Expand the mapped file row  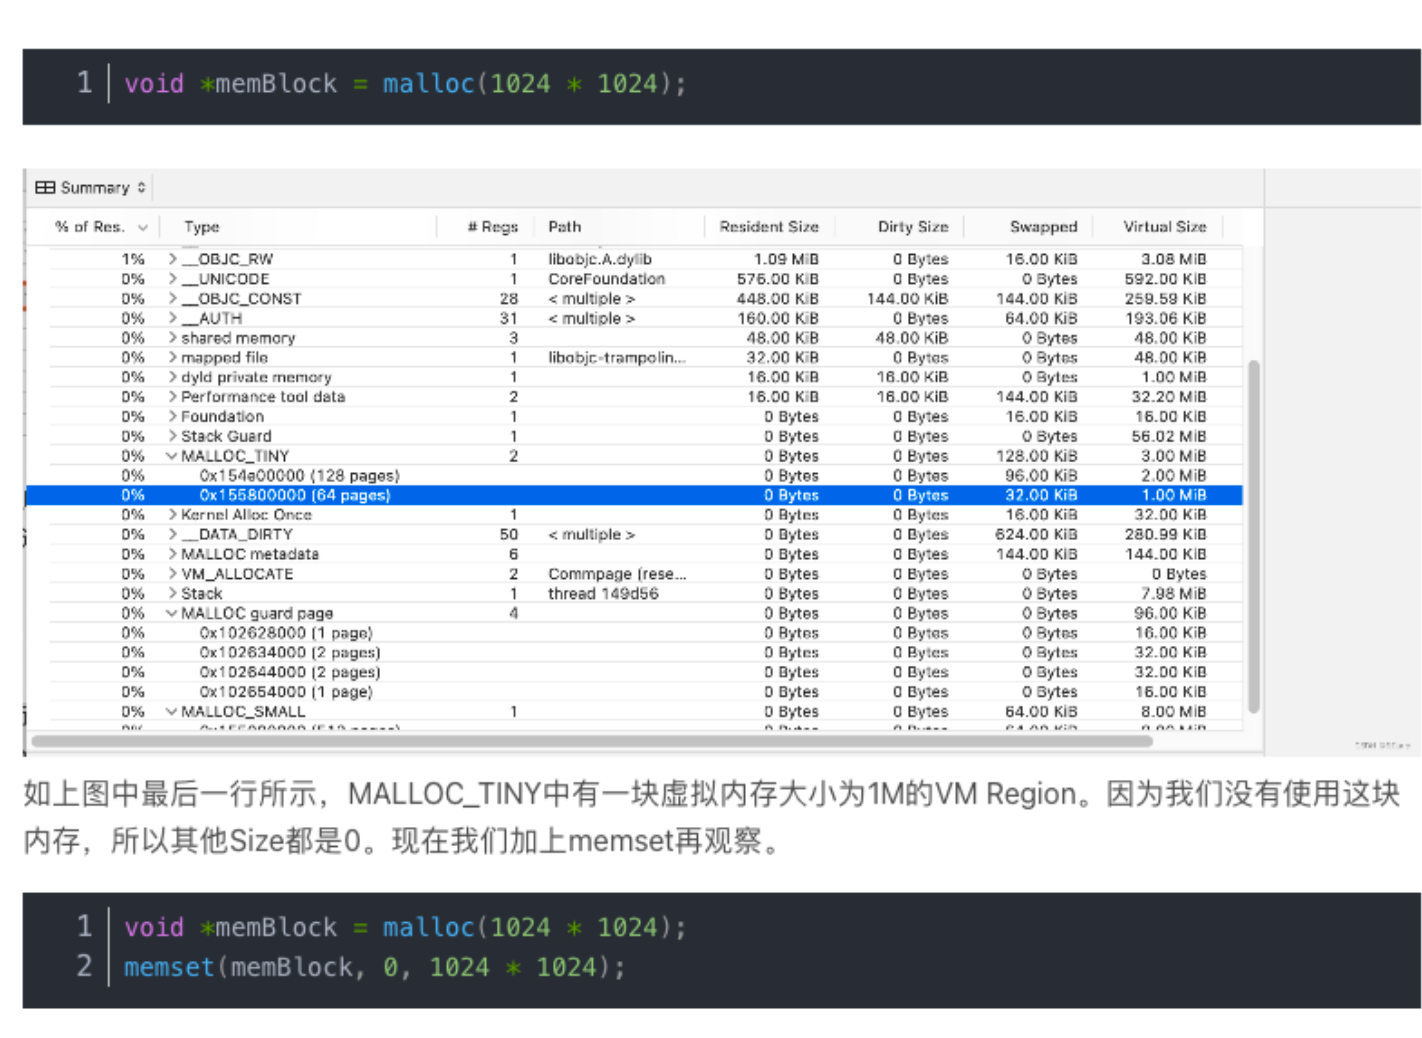(172, 357)
